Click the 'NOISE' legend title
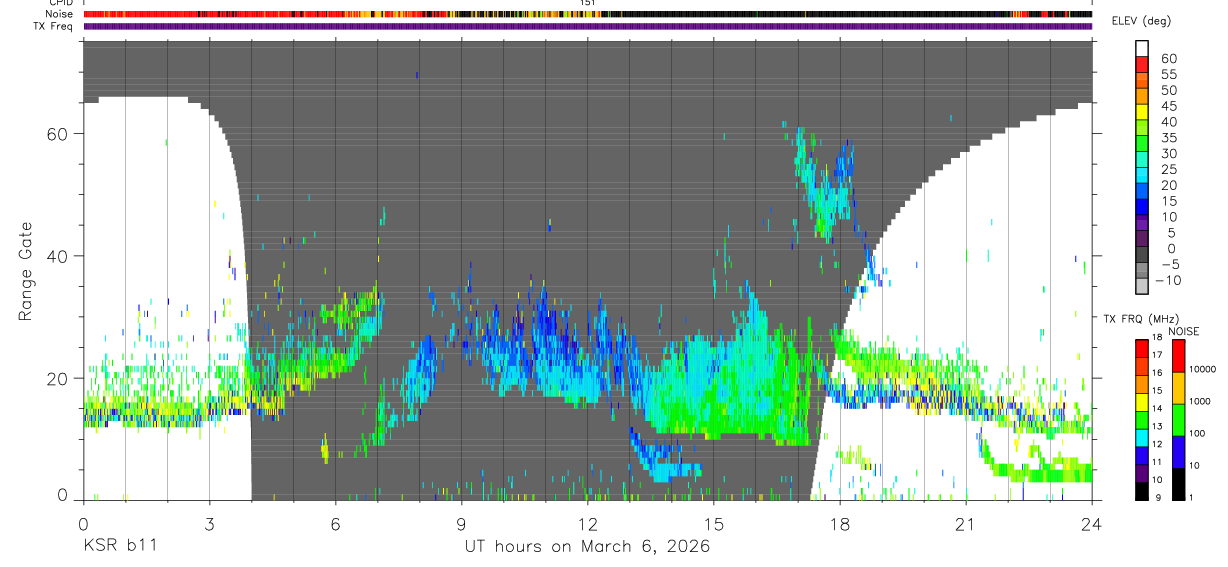 click(x=1183, y=331)
